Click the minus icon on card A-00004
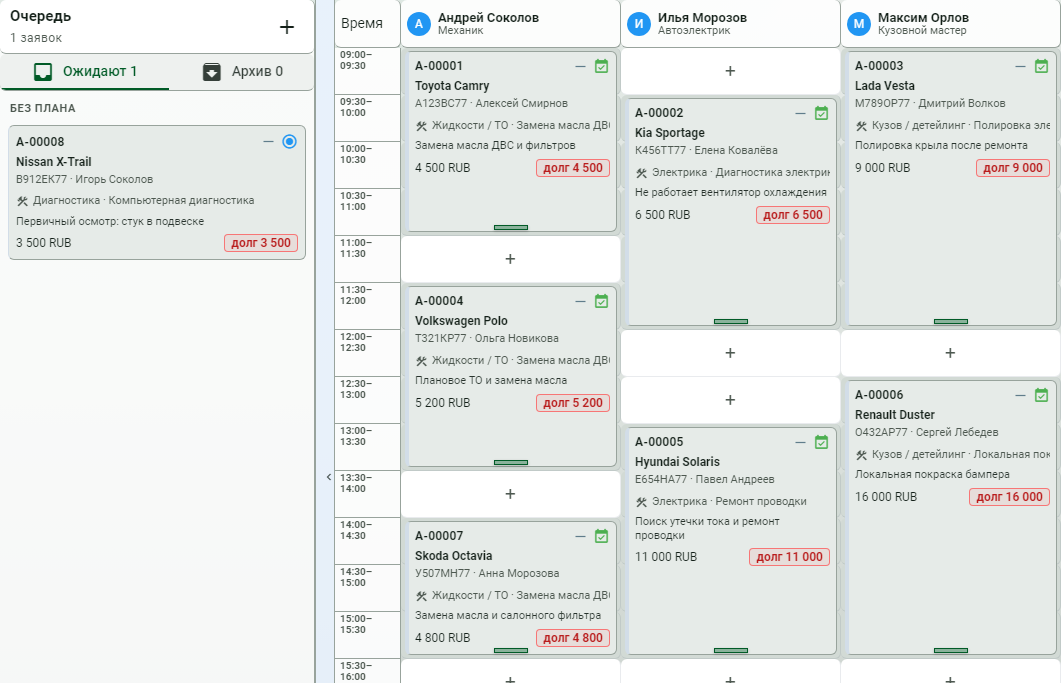 pyautogui.click(x=580, y=301)
